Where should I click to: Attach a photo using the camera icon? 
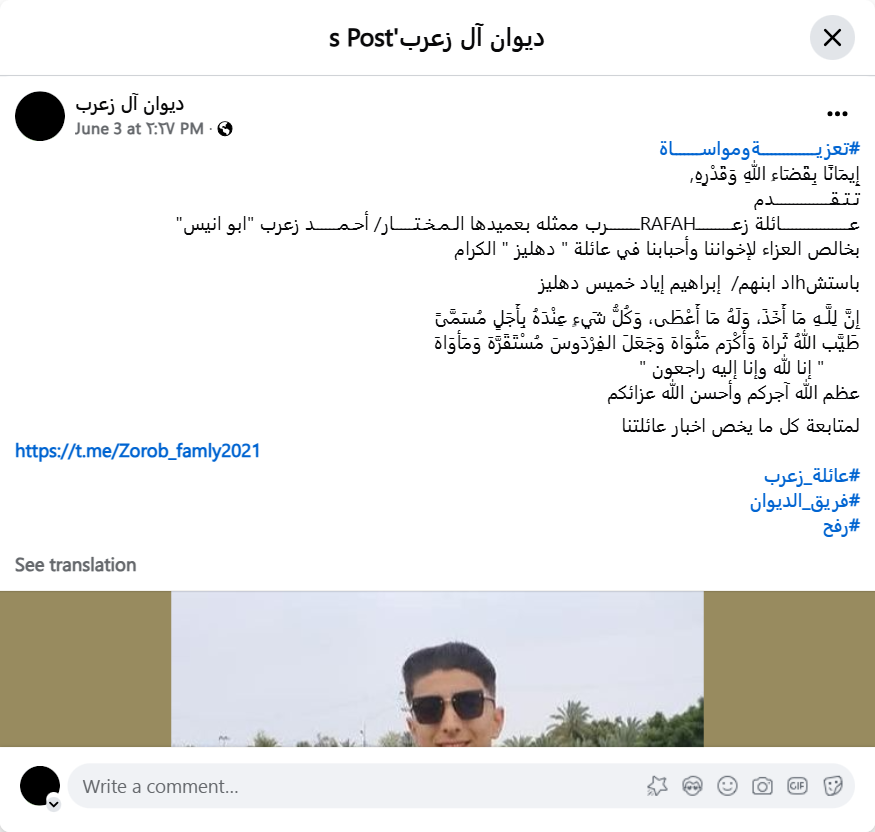[762, 786]
